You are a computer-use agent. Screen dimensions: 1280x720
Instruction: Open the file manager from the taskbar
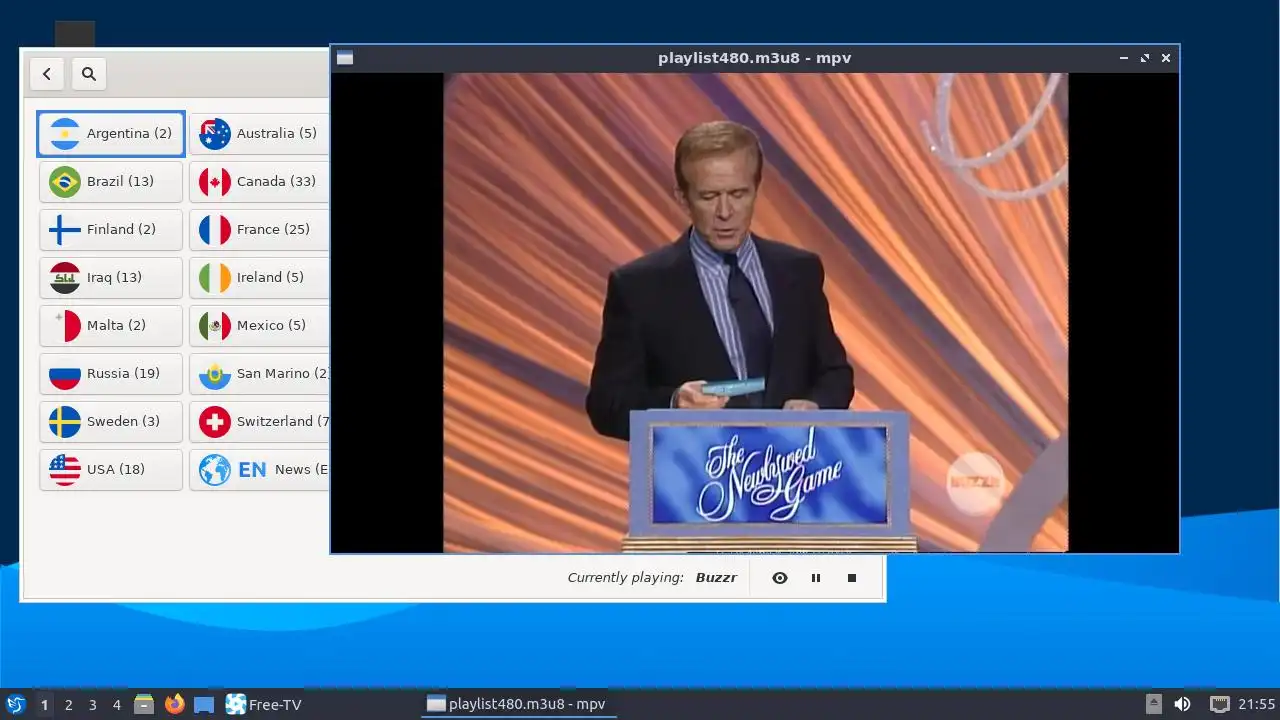(x=144, y=704)
